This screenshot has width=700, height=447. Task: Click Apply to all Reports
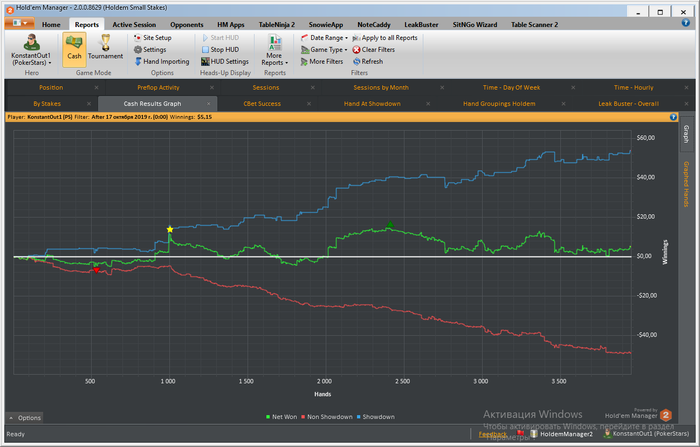click(x=385, y=38)
